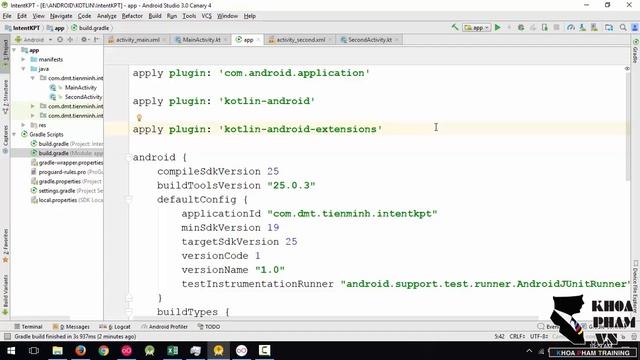Image resolution: width=640 pixels, height=360 pixels.
Task: Select SecondActivity in project tree
Action: click(83, 97)
